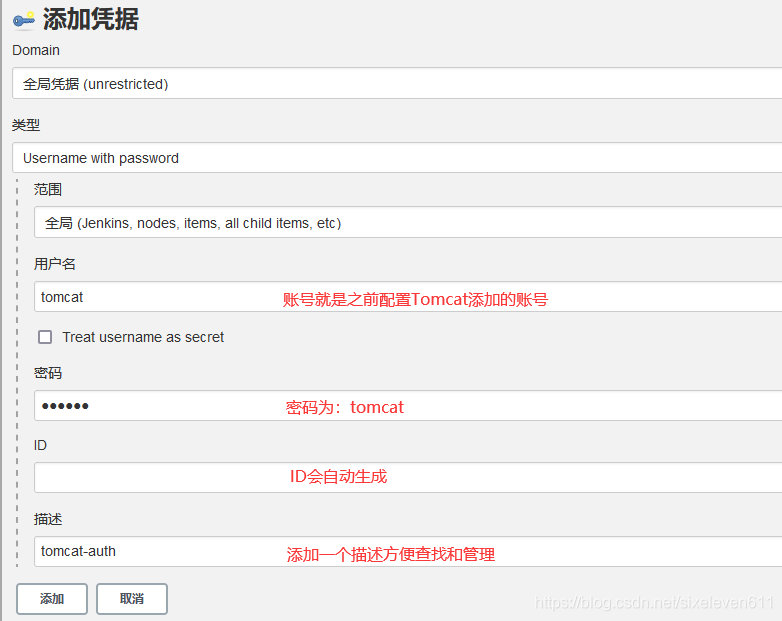Click the 类型 label
782x621 pixels.
pyautogui.click(x=26, y=125)
